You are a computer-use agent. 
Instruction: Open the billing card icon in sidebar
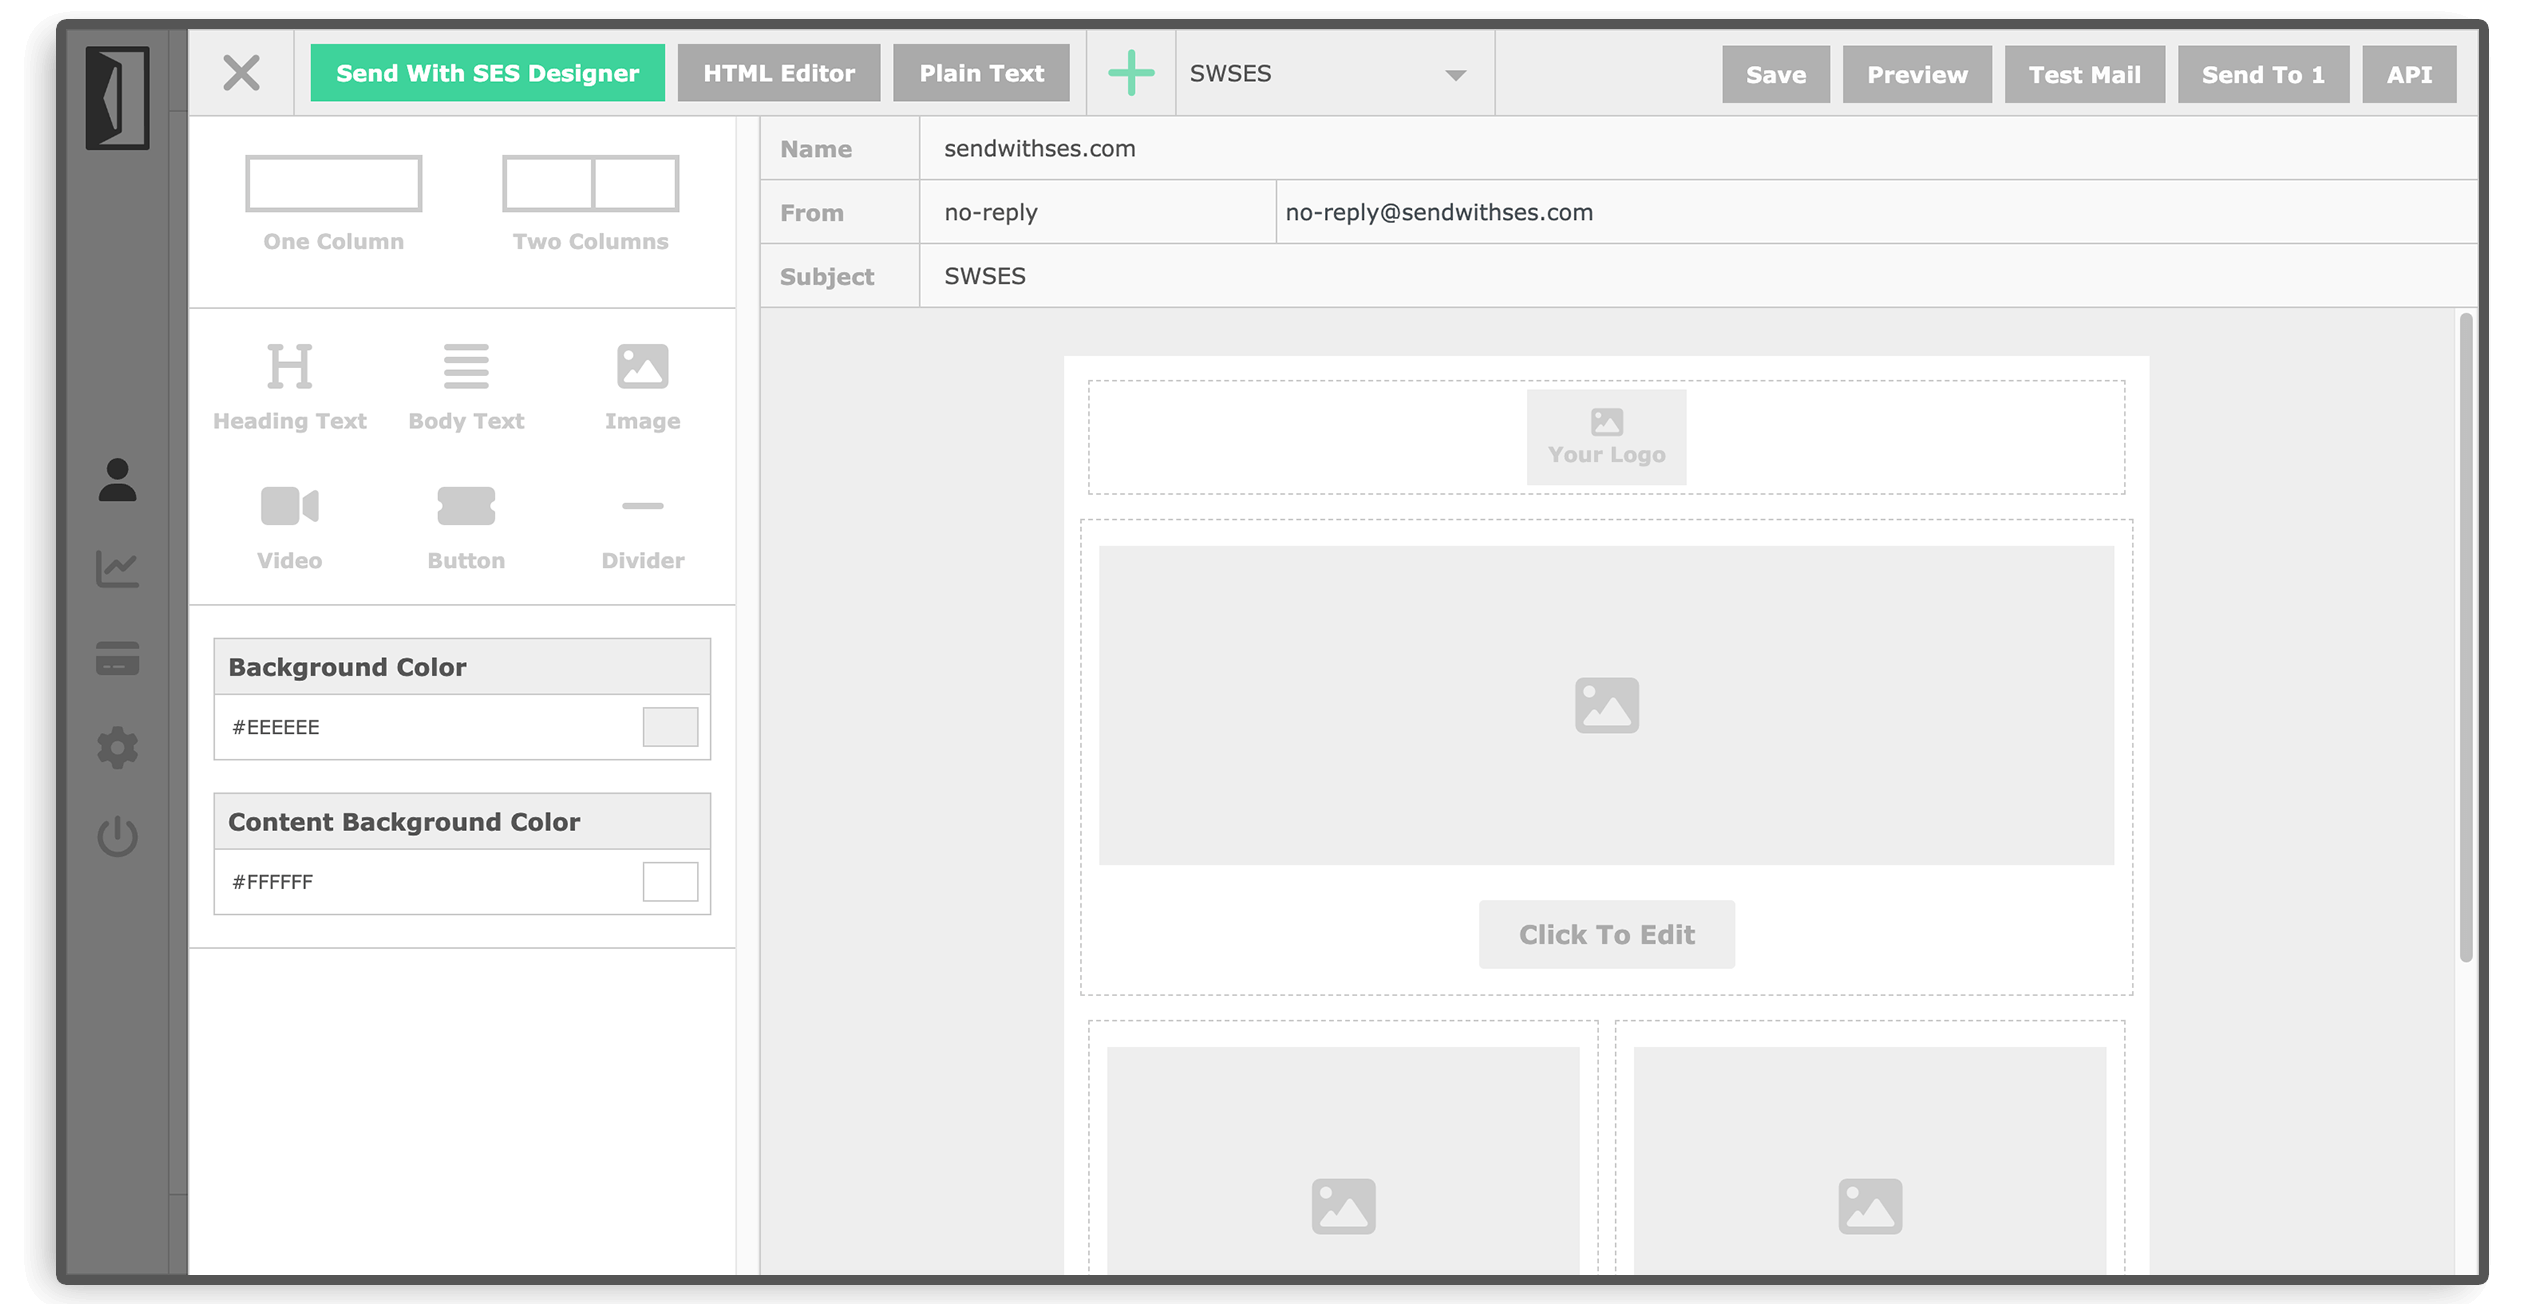tap(117, 658)
